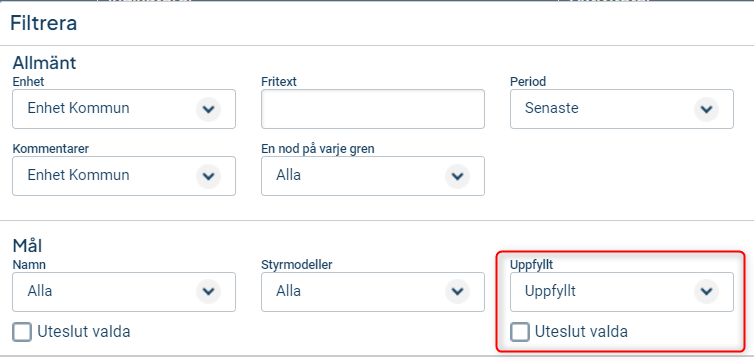Viewport: 754px width, 361px height.
Task: Check 'Uteslut valda' under the Uppfyllt dropdown
Action: pyautogui.click(x=520, y=332)
